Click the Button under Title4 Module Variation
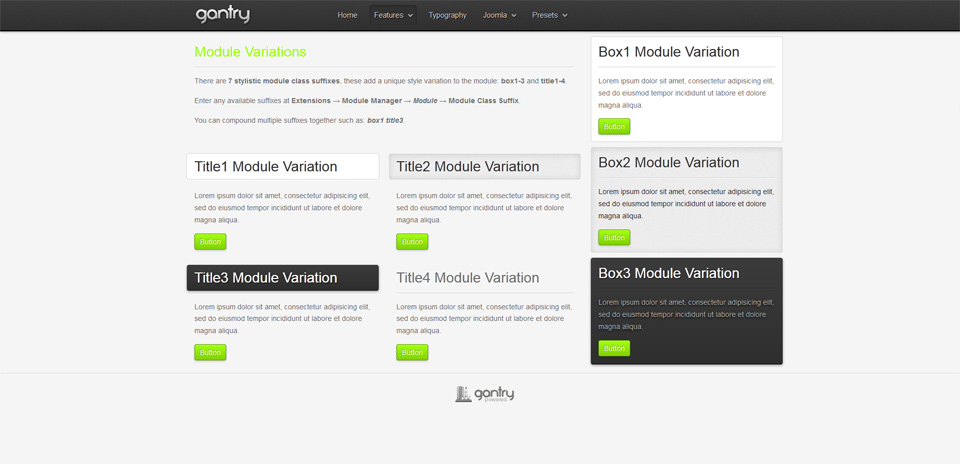960x464 pixels. point(412,353)
